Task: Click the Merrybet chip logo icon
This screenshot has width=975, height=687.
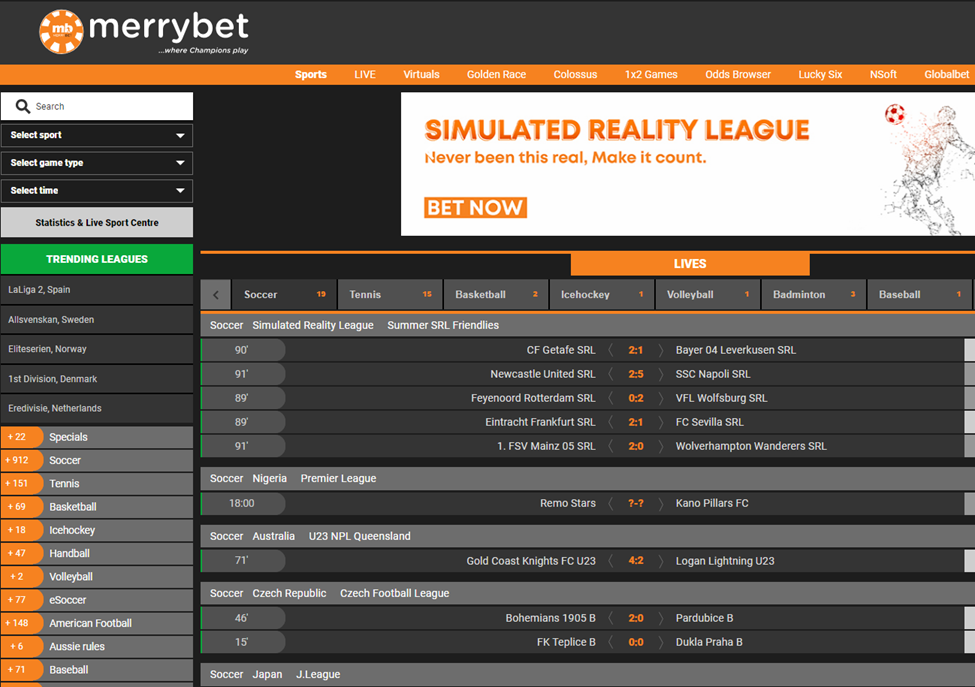Action: 61,32
